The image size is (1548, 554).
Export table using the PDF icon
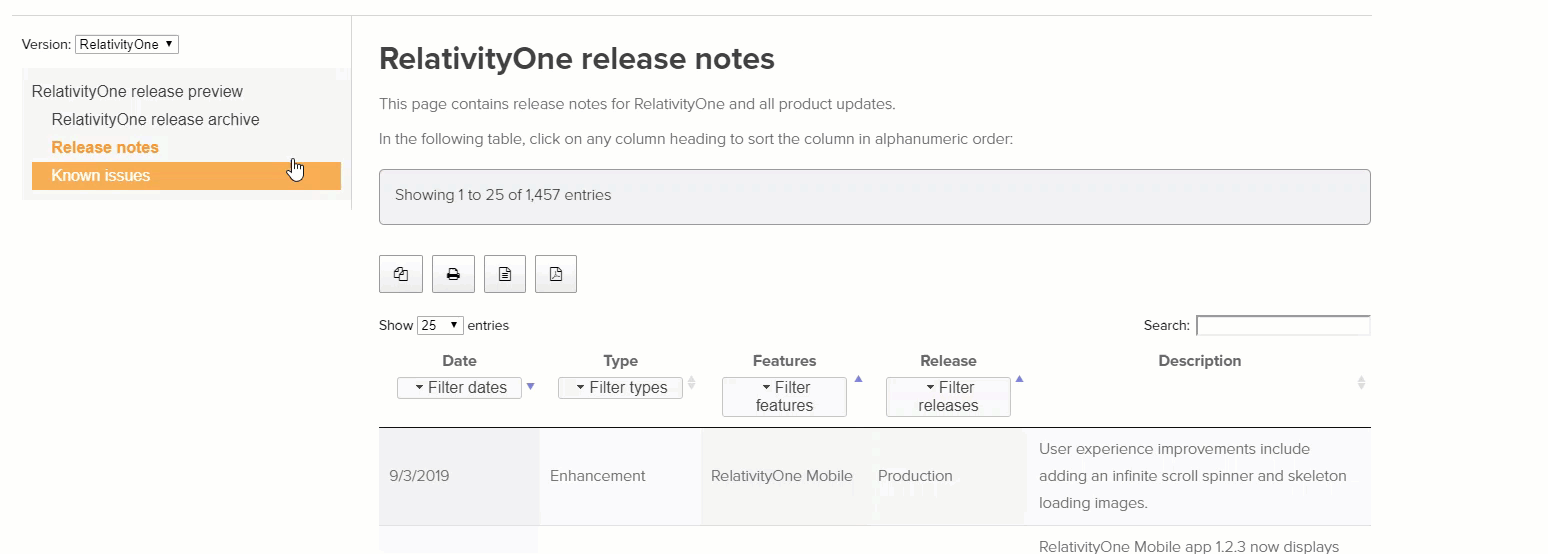point(556,274)
